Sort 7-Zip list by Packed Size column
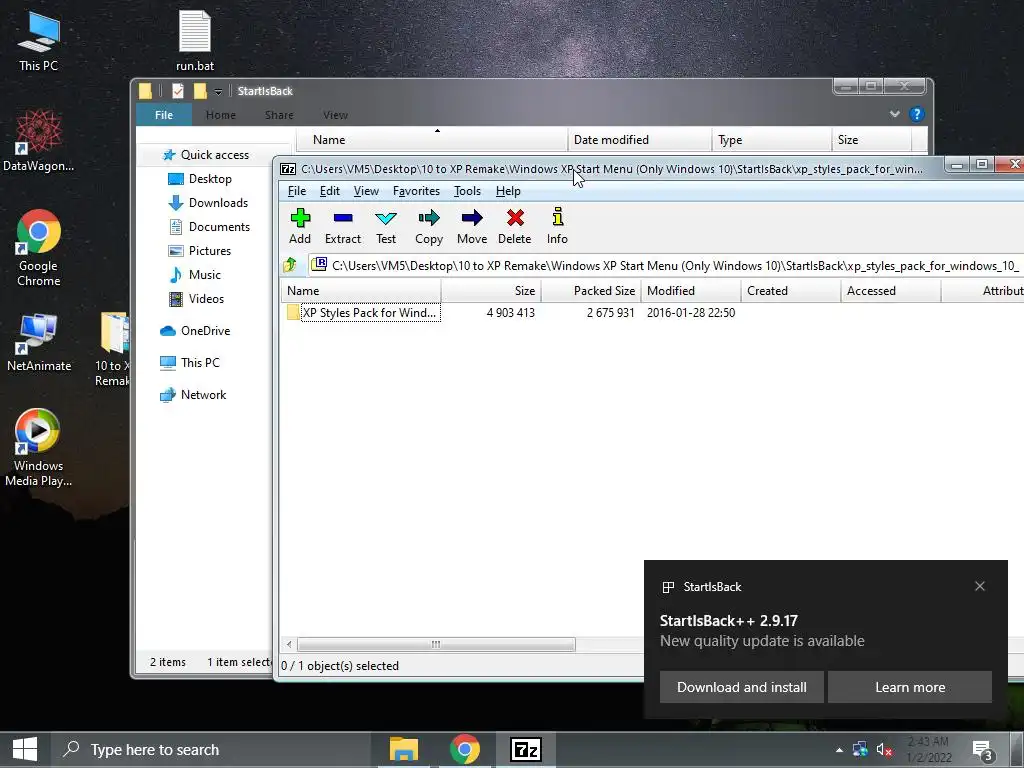Viewport: 1024px width, 768px height. click(591, 291)
